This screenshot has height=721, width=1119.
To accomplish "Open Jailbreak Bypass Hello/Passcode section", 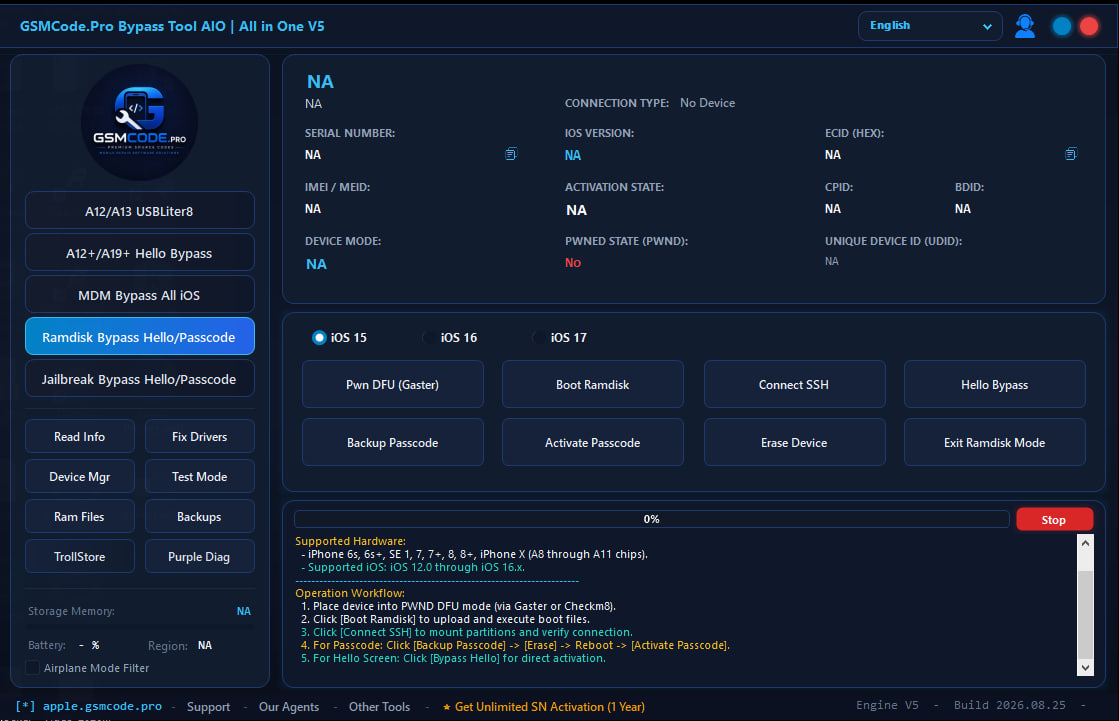I will (x=139, y=378).
